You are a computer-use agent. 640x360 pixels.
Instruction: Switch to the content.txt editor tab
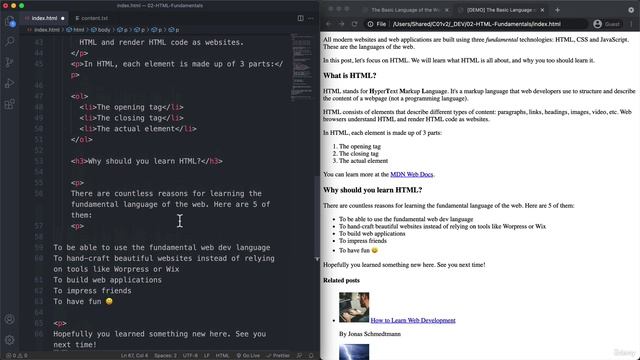tap(92, 18)
